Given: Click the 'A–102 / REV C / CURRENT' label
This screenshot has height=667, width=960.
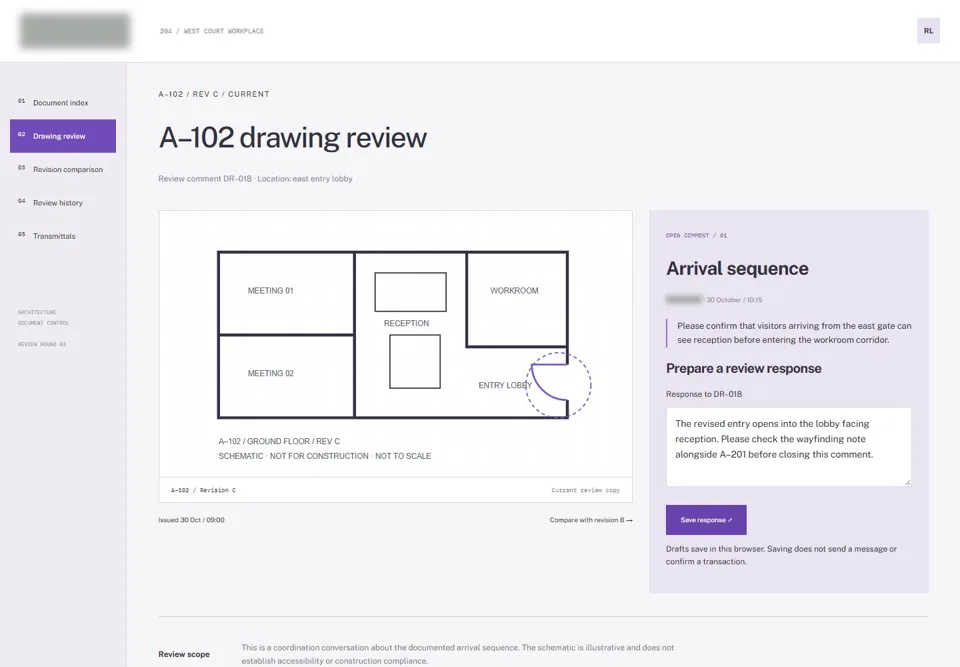Looking at the screenshot, I should 214,94.
